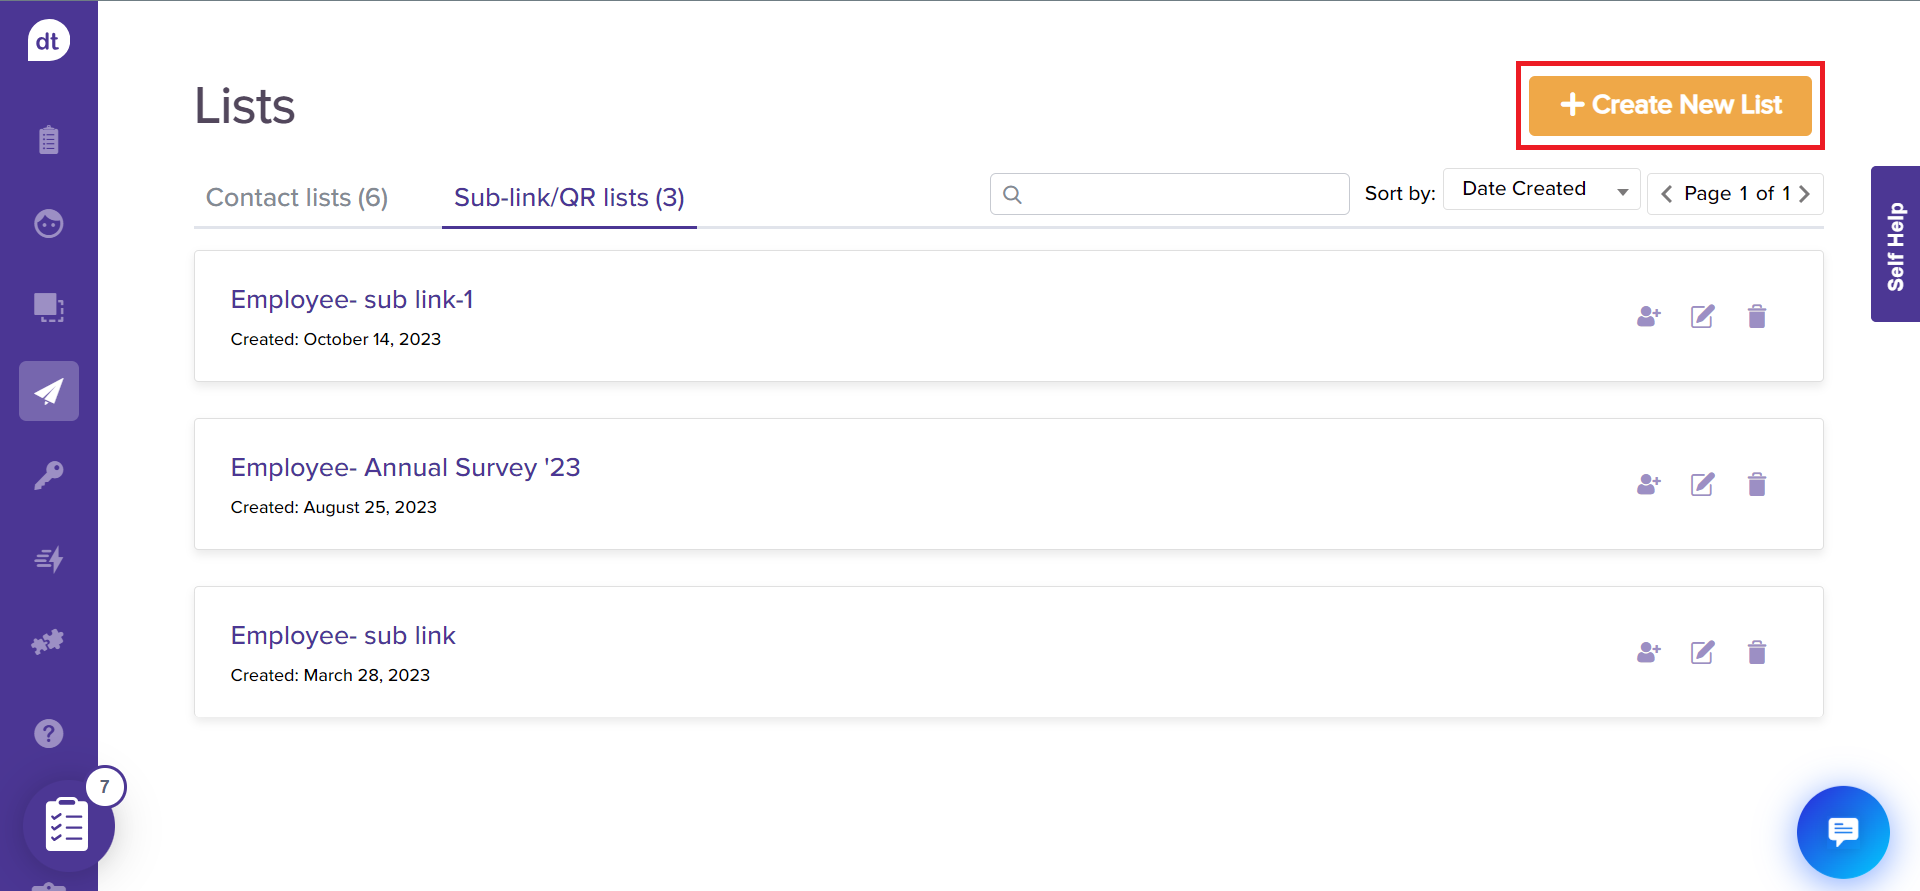
Task: Click the key icon in sidebar
Action: 48,475
